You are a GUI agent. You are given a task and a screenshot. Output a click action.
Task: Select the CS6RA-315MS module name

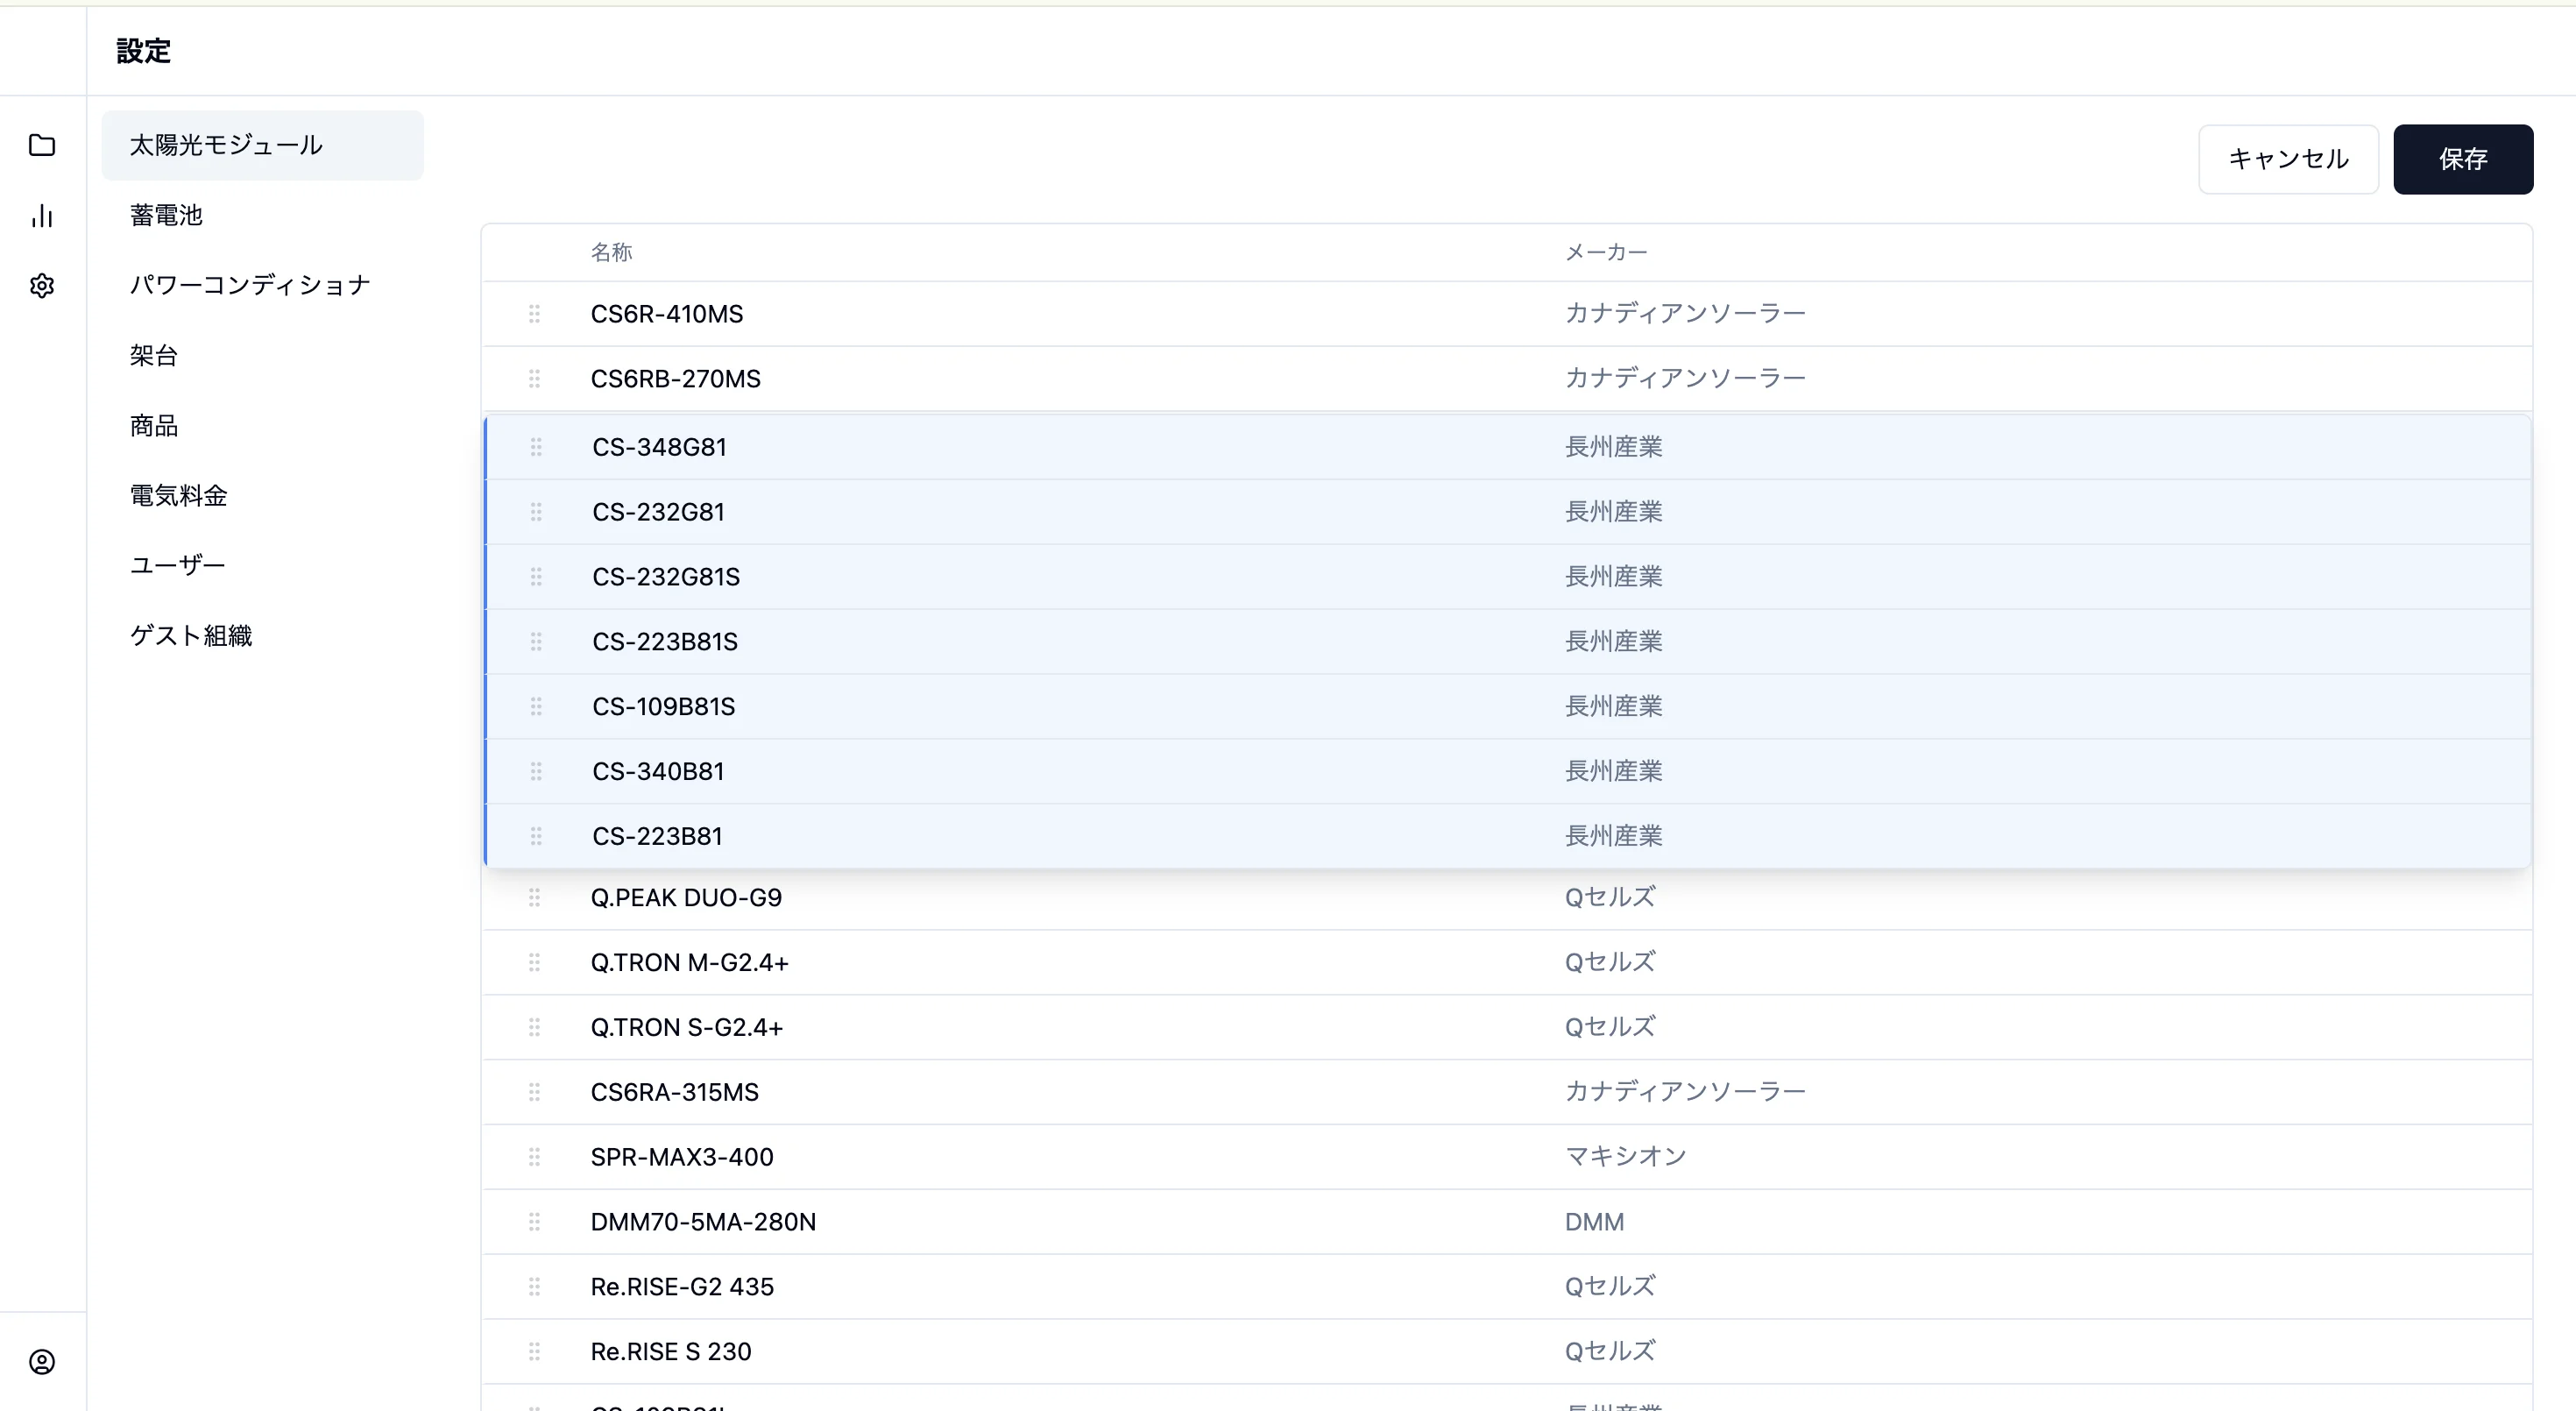point(674,1092)
